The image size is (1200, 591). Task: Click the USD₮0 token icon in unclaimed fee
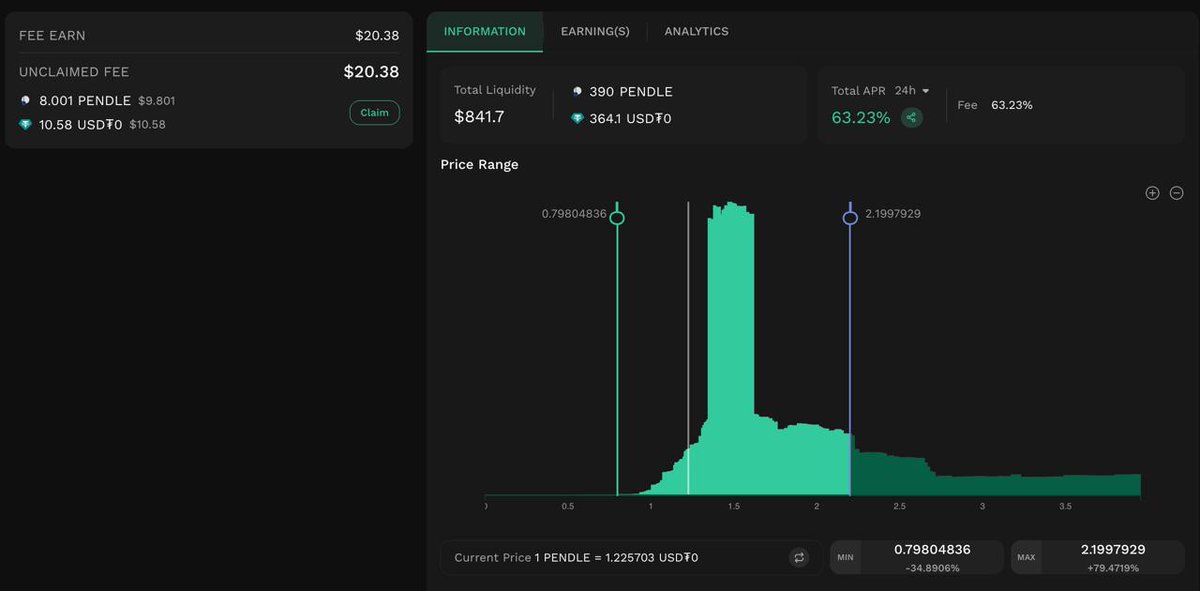pyautogui.click(x=25, y=125)
